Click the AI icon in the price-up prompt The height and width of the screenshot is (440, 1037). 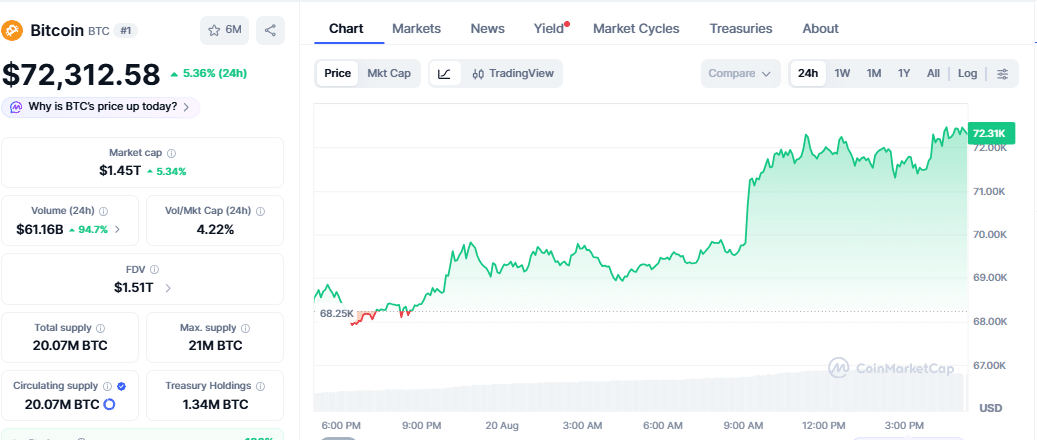point(17,107)
